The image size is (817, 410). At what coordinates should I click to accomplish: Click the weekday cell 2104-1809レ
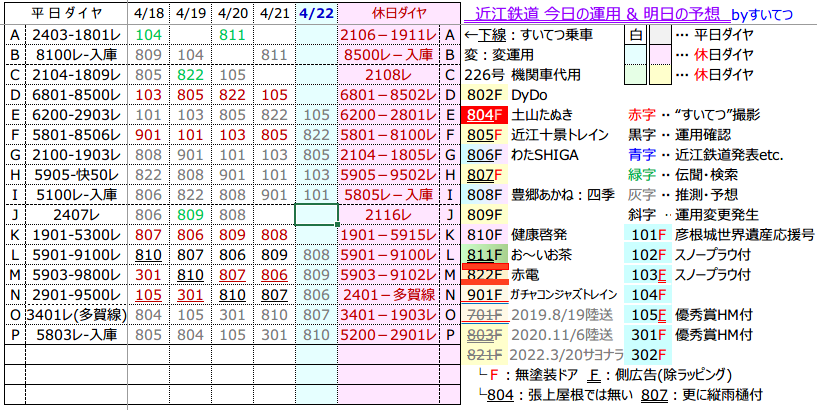click(x=77, y=75)
